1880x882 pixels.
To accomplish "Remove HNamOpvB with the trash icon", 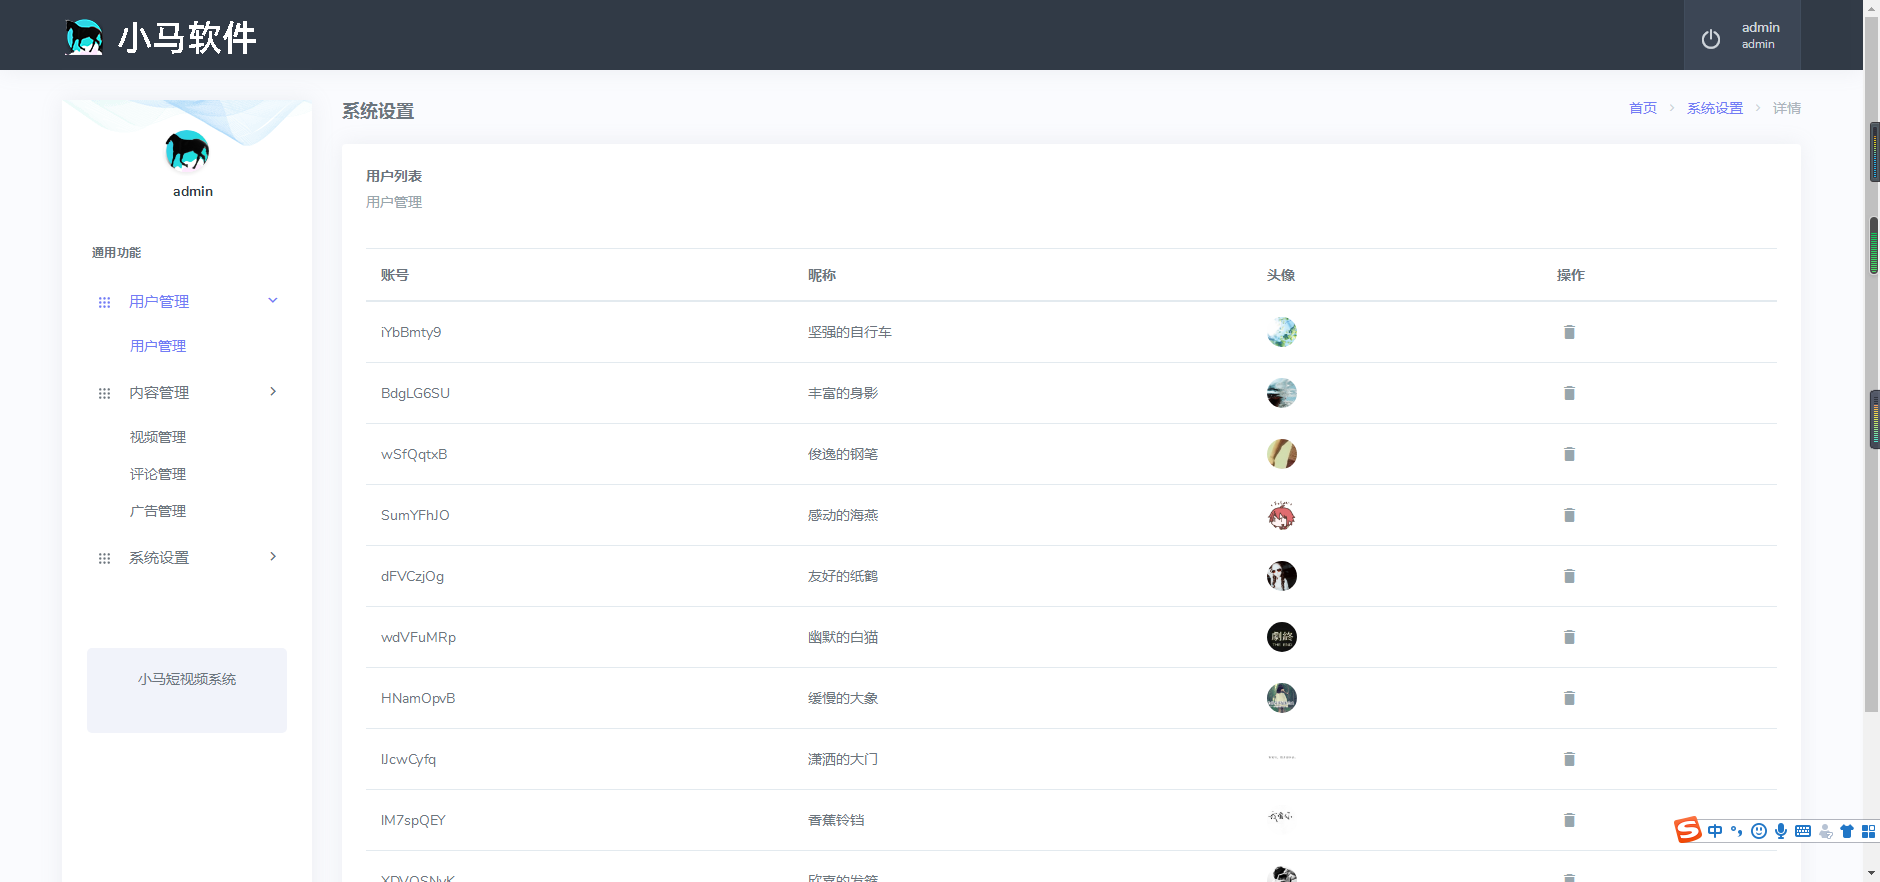I will (x=1569, y=698).
